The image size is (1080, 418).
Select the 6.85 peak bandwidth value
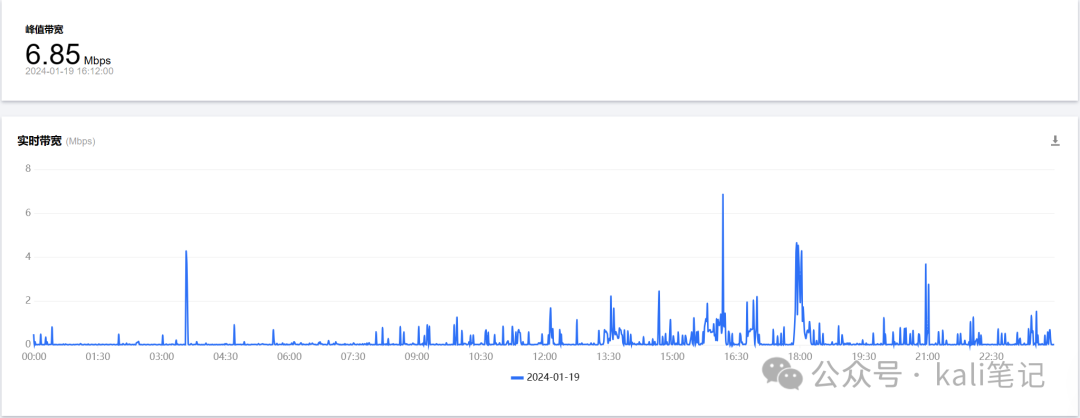tap(53, 54)
